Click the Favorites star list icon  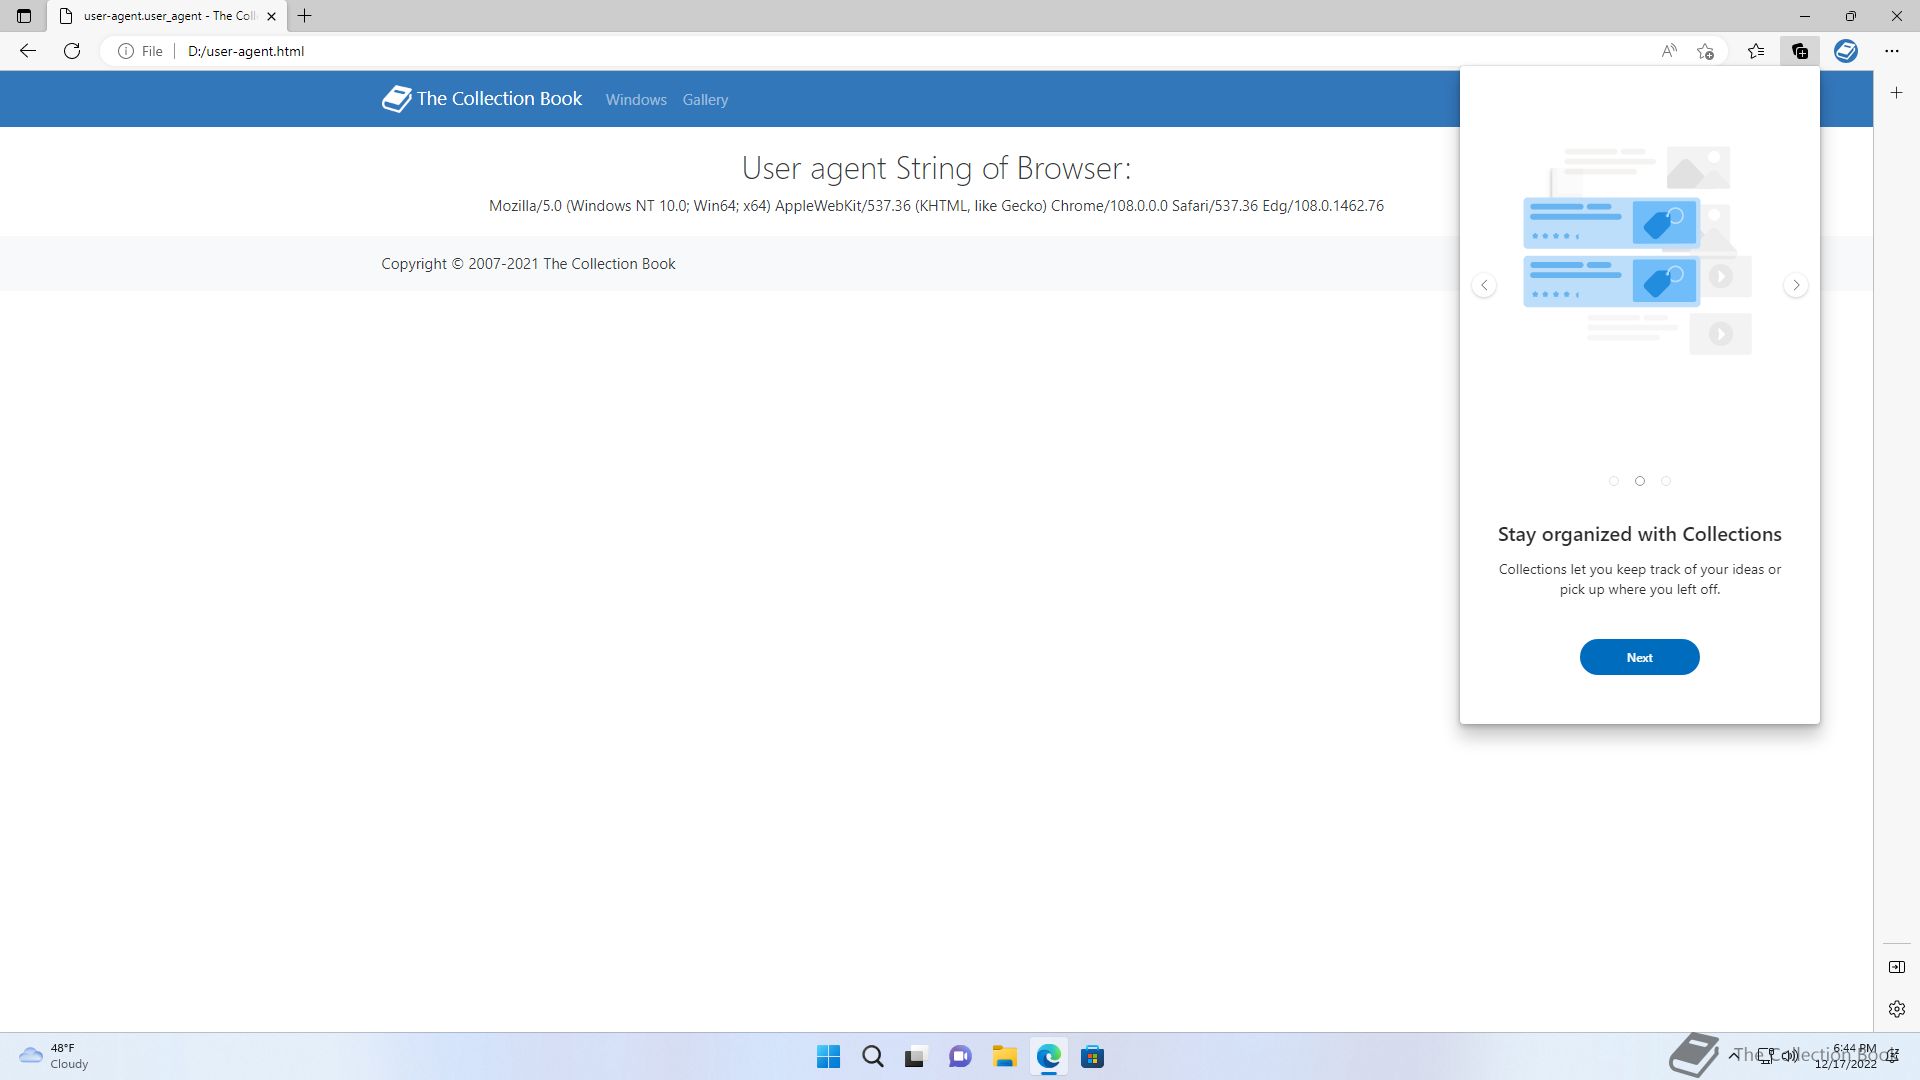click(1756, 51)
